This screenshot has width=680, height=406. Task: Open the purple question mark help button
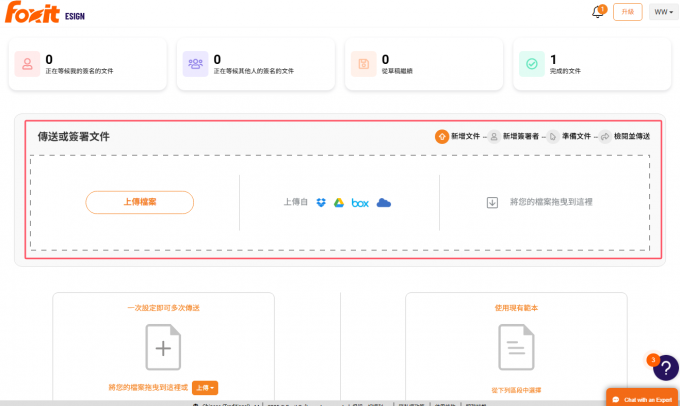pyautogui.click(x=666, y=368)
